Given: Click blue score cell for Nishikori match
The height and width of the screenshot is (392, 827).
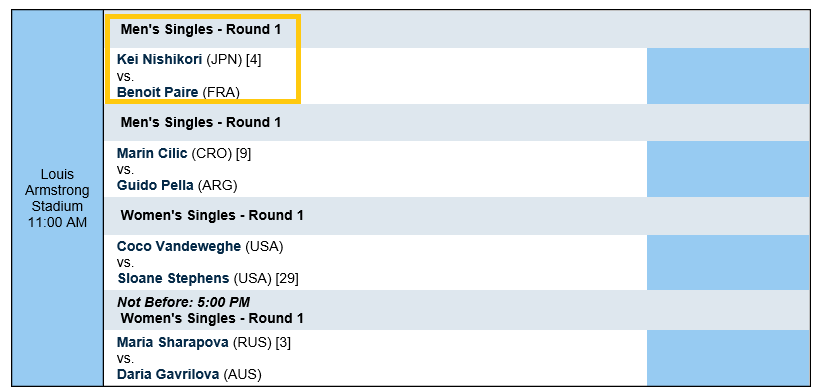Looking at the screenshot, I should click(x=728, y=76).
